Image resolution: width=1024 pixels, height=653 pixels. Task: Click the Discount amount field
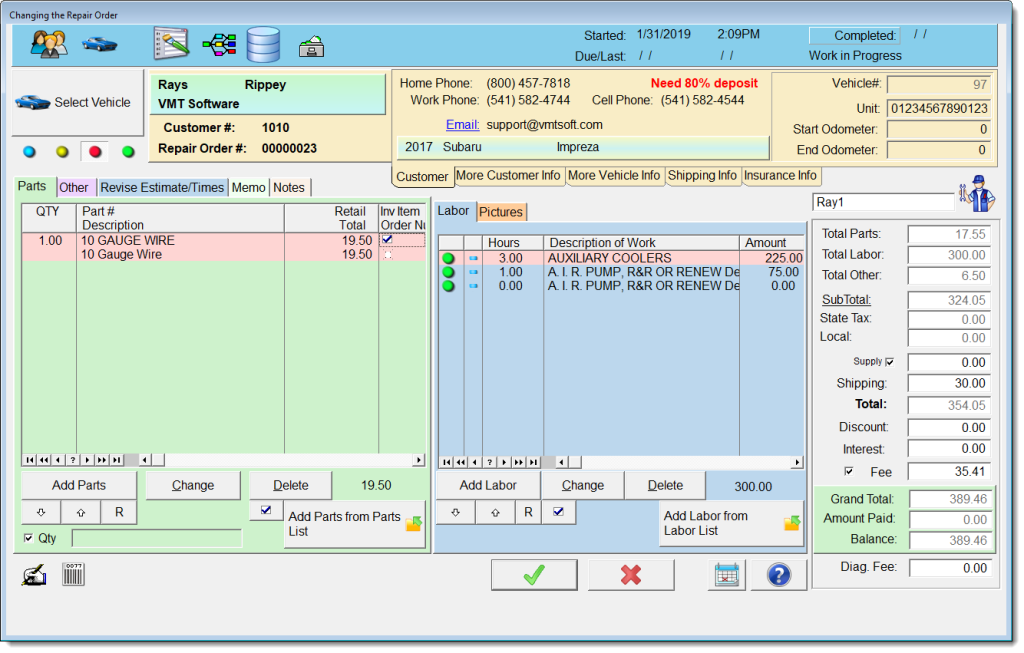949,427
